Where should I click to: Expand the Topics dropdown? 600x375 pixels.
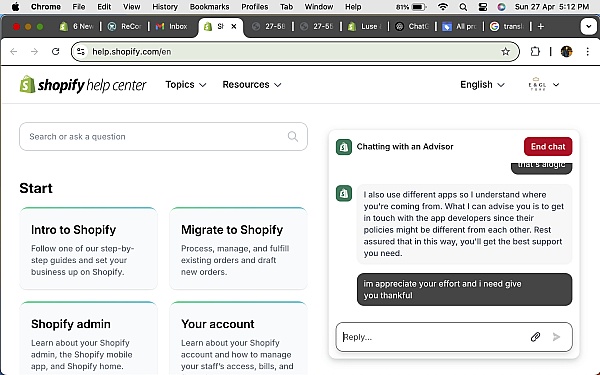(186, 85)
